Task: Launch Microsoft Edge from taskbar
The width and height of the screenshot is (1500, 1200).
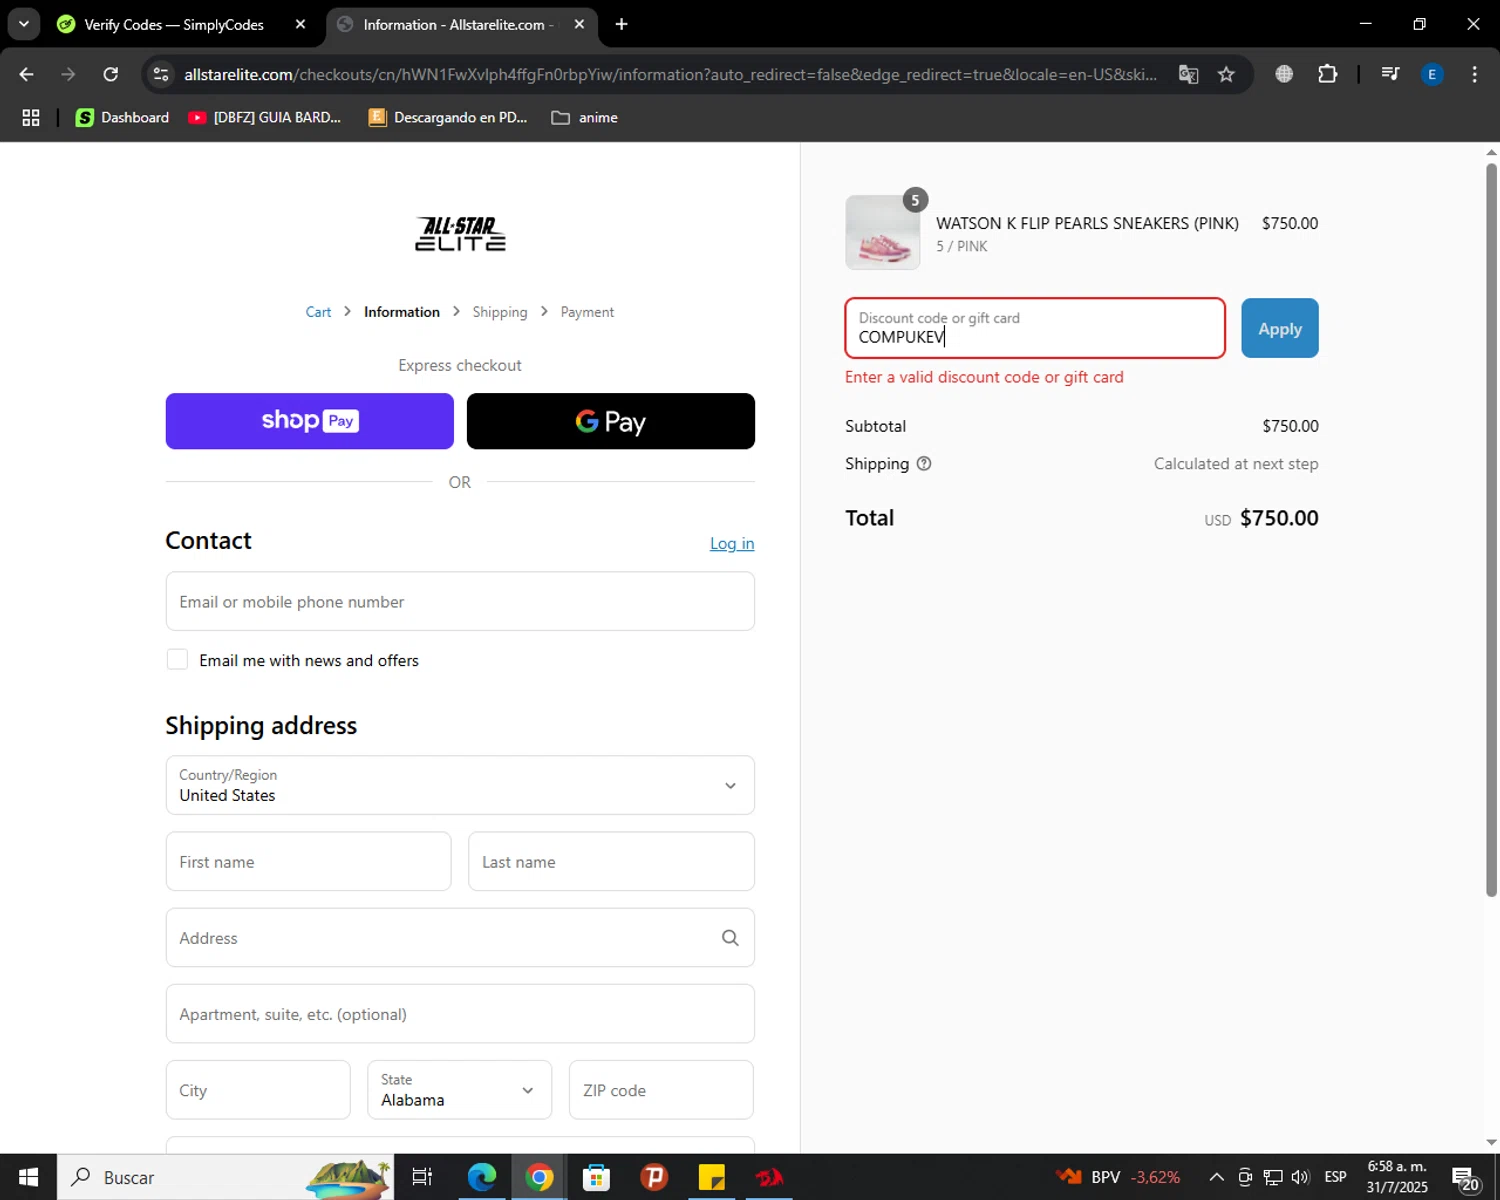Action: click(482, 1177)
